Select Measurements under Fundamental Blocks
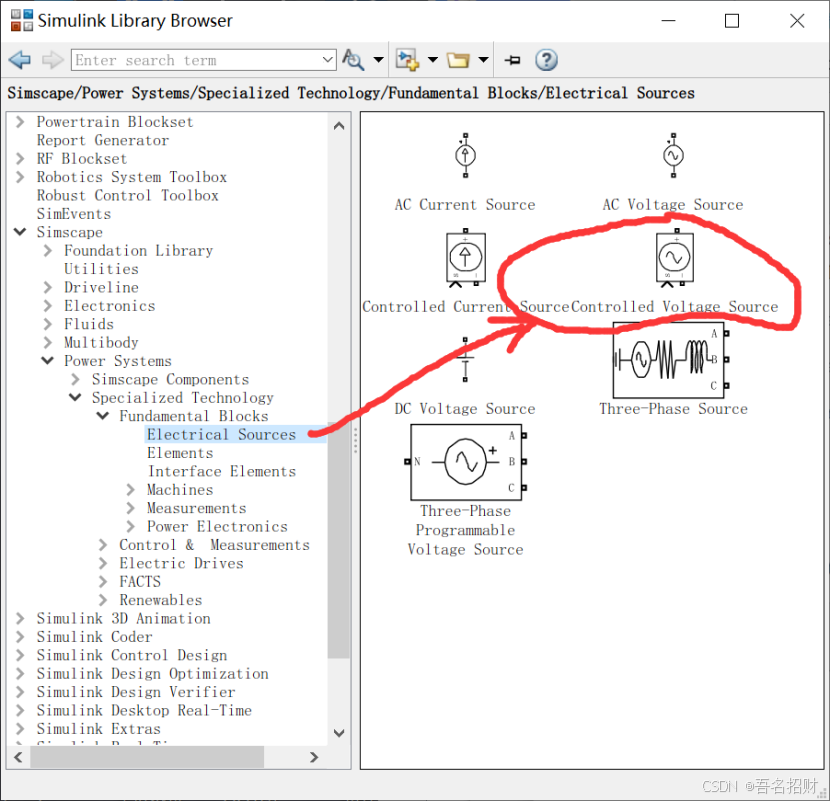Screen dimensions: 830x802 [196, 508]
